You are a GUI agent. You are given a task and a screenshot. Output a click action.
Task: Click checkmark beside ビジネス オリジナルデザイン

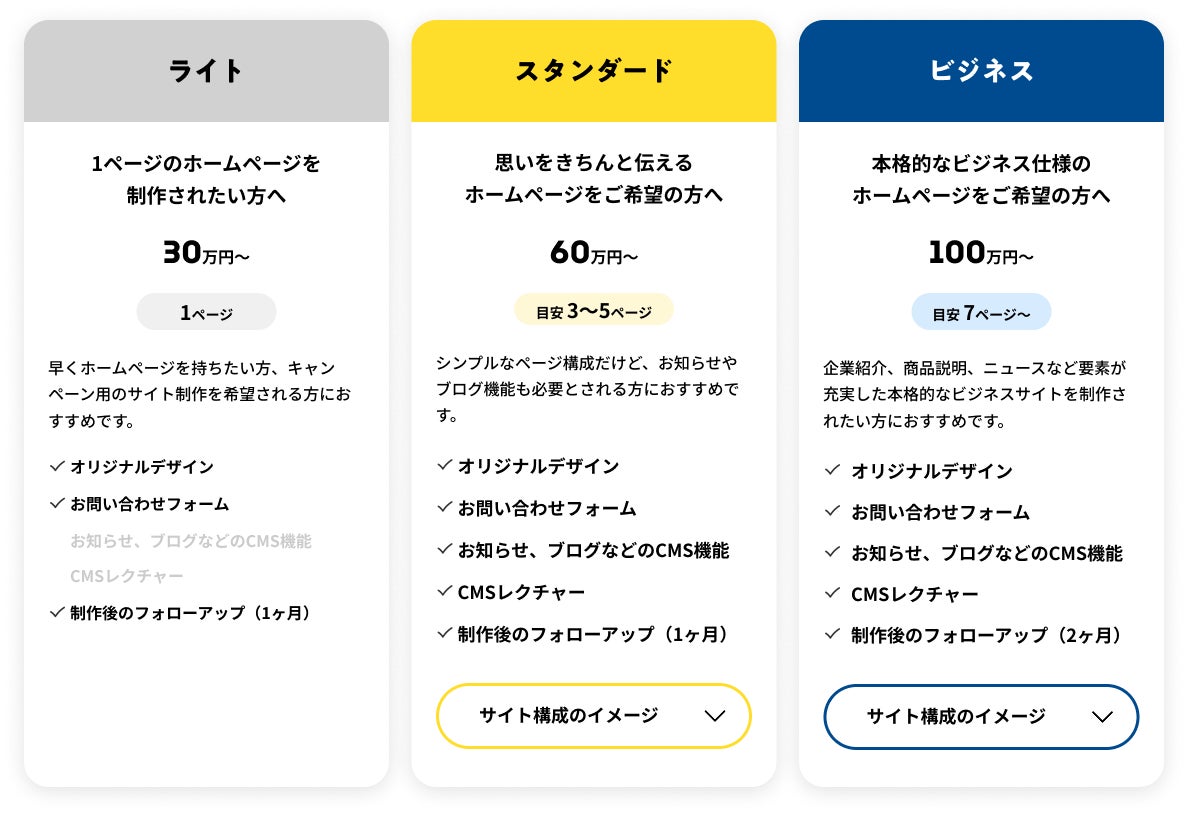coord(833,470)
